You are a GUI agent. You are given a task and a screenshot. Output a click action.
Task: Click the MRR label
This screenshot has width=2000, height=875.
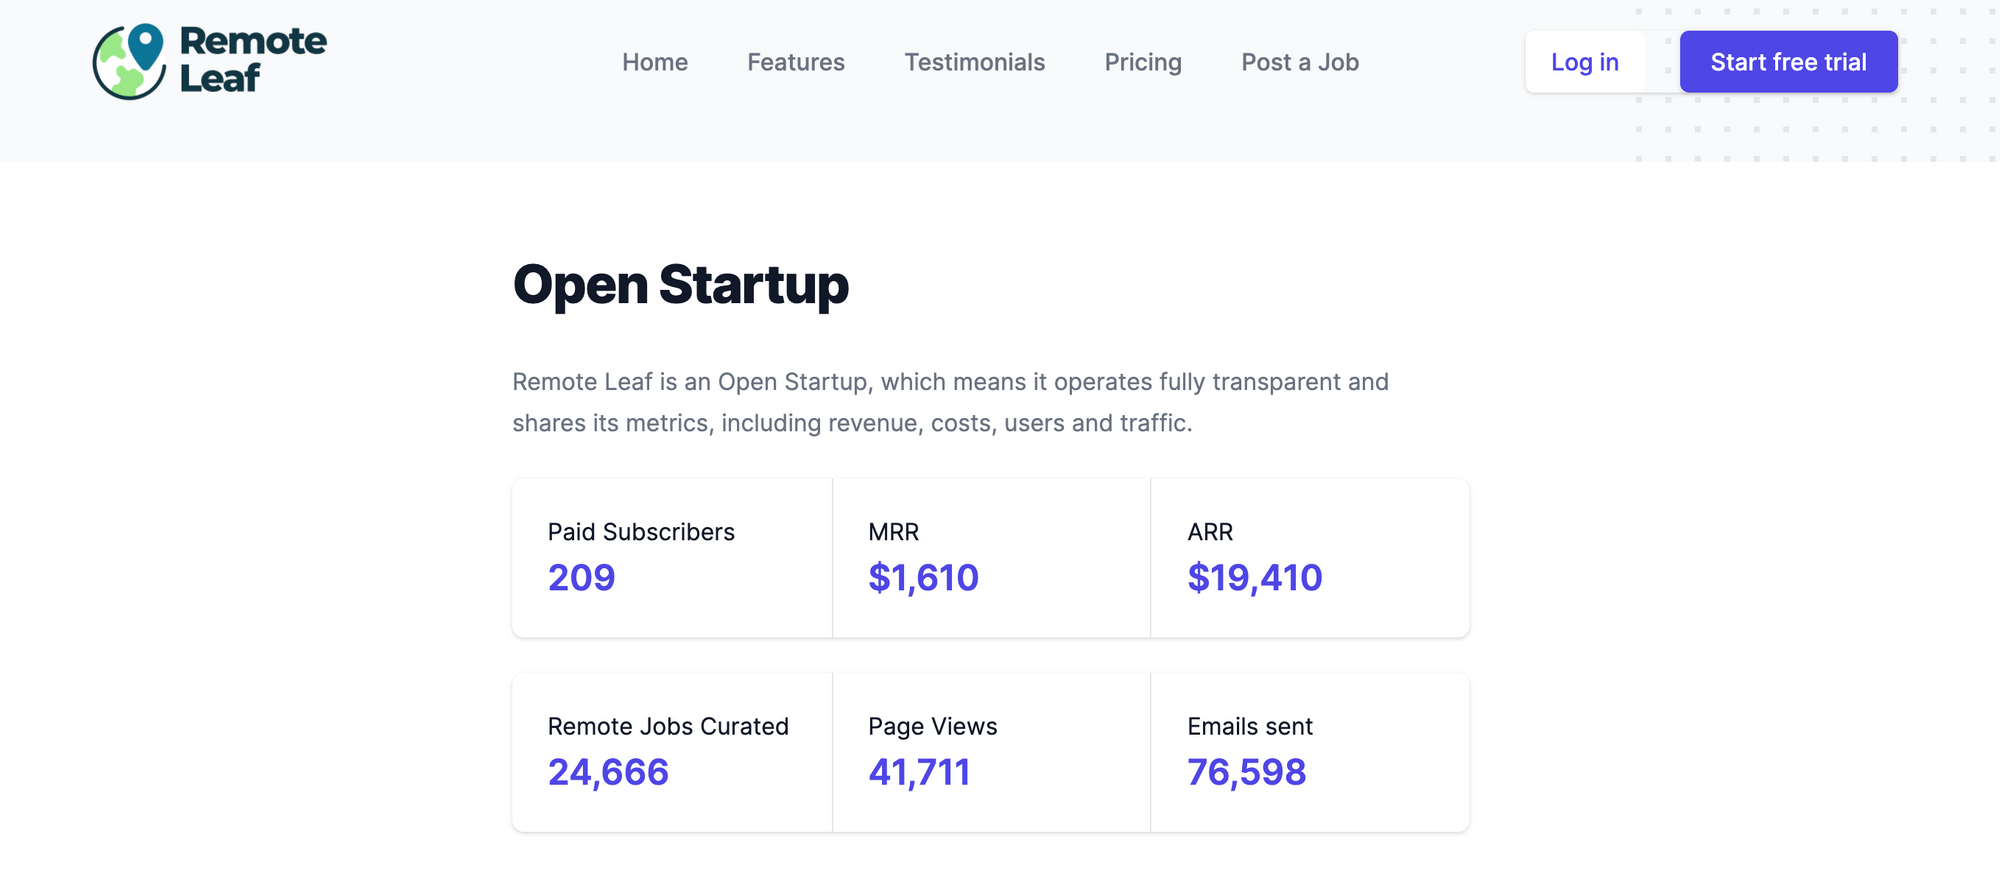(x=894, y=532)
